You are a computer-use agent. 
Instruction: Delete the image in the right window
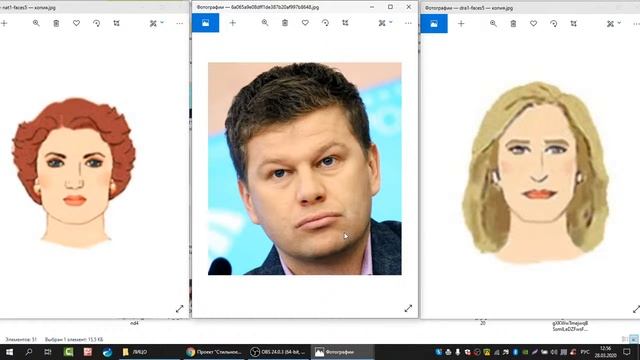513,24
